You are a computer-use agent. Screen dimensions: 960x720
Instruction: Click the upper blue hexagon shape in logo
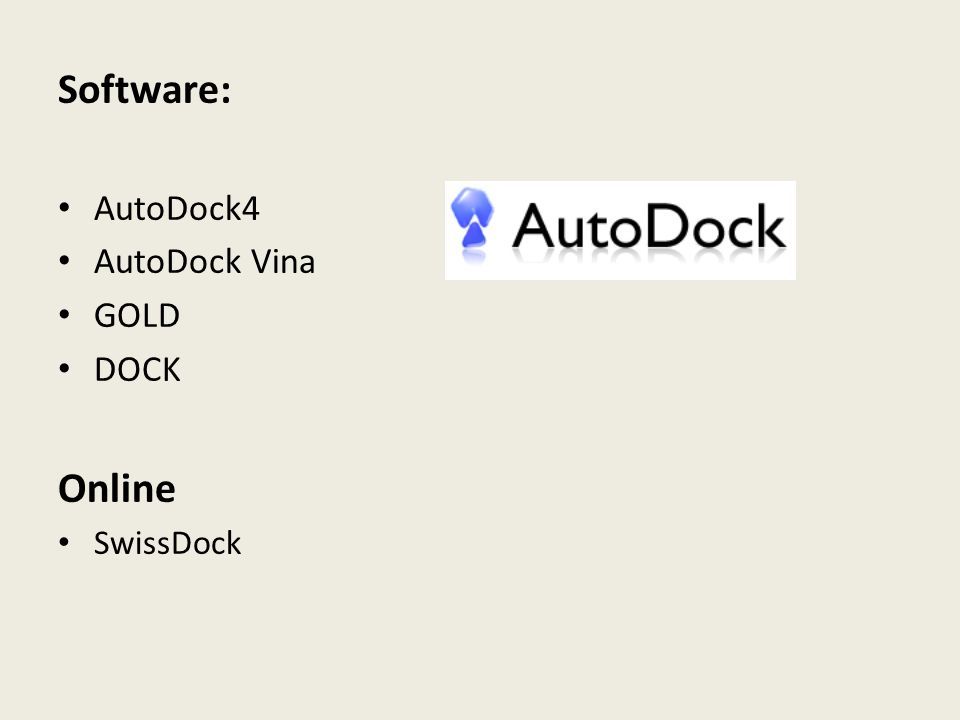[x=472, y=206]
